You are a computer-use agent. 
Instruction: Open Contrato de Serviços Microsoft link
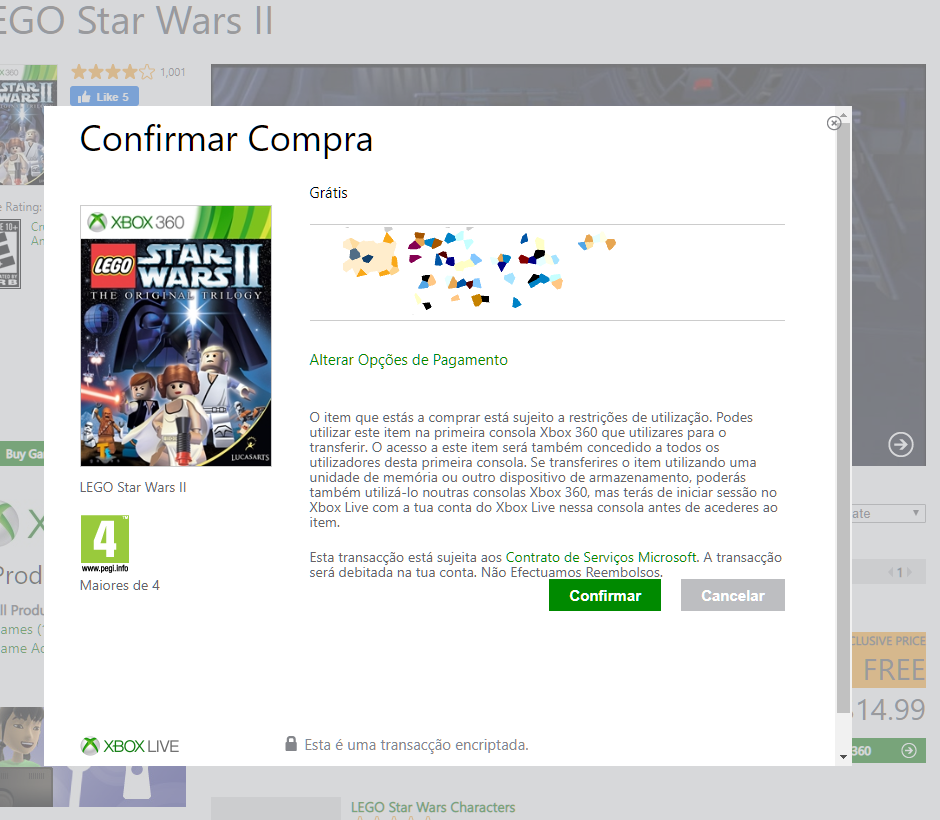point(601,557)
